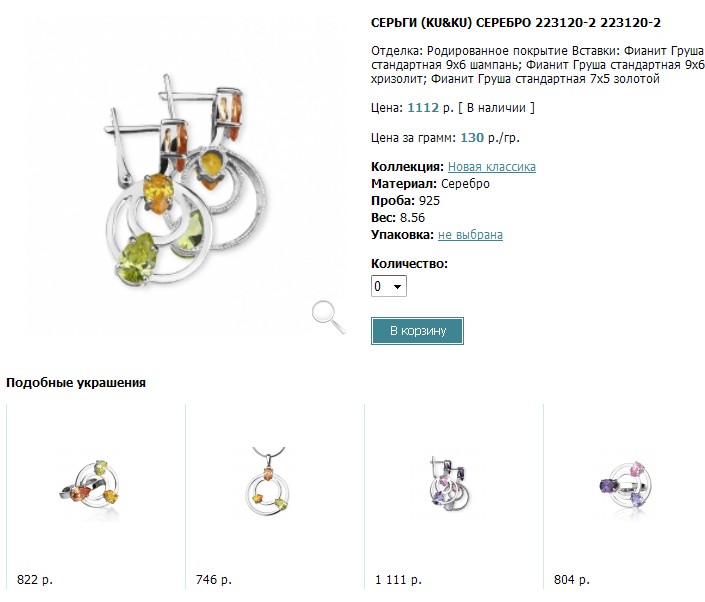
Task: Click the product title СЕРЬГИ (KU&KU) СЕРЕБРО
Action: pos(515,22)
